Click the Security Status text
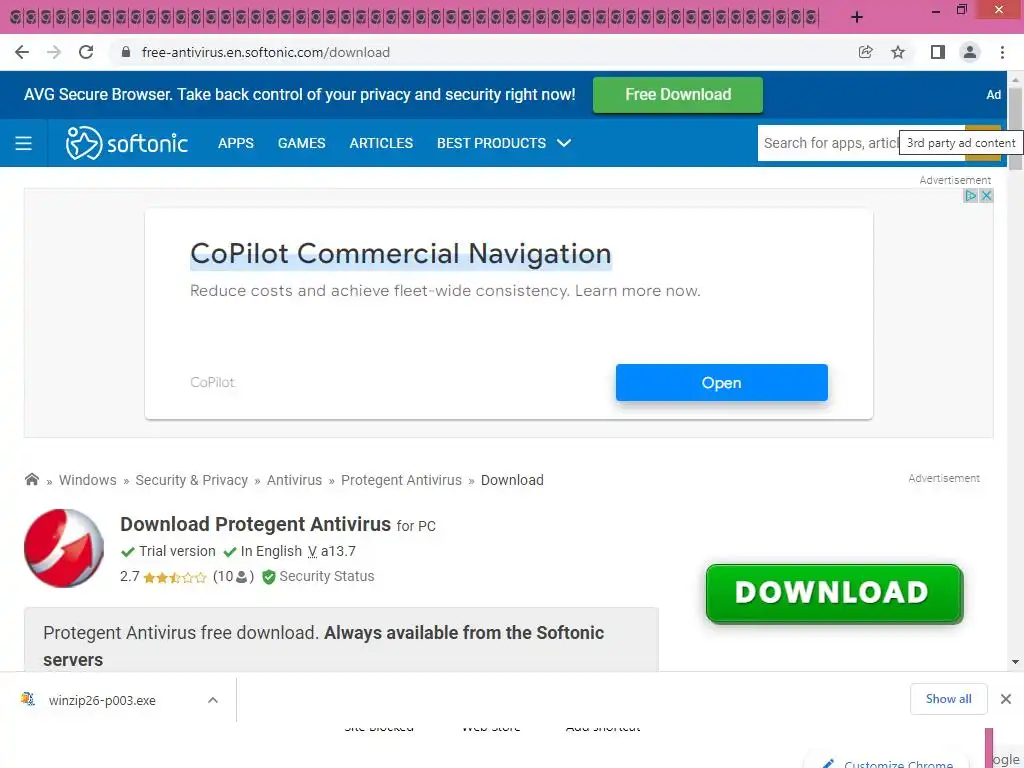The image size is (1024, 768). point(327,577)
